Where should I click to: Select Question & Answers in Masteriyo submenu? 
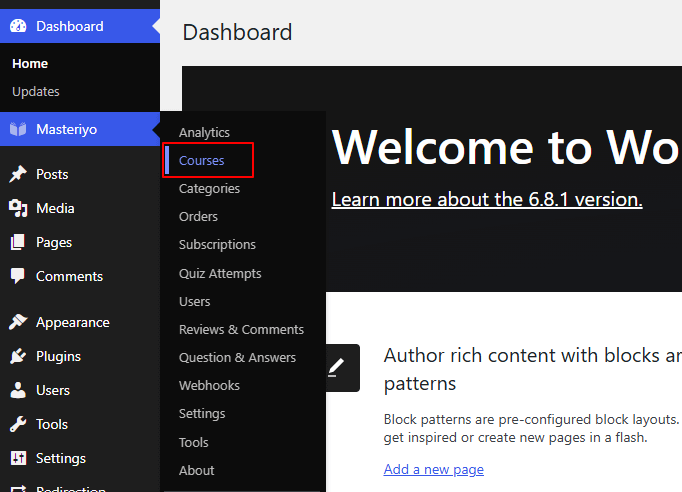[237, 358]
